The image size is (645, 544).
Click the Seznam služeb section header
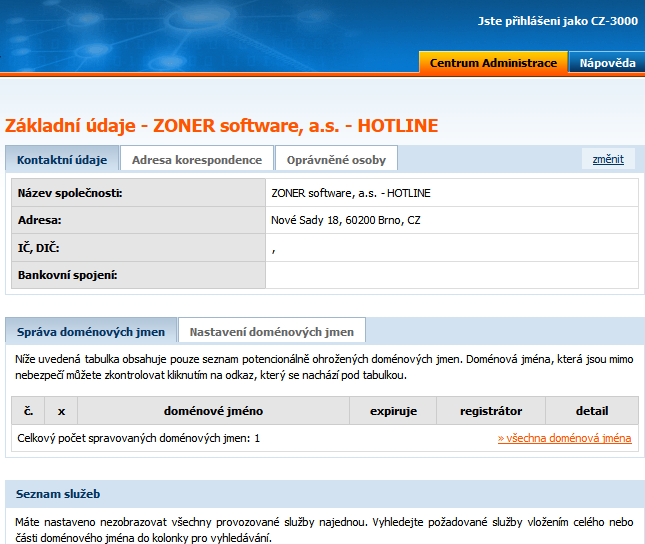click(x=58, y=494)
